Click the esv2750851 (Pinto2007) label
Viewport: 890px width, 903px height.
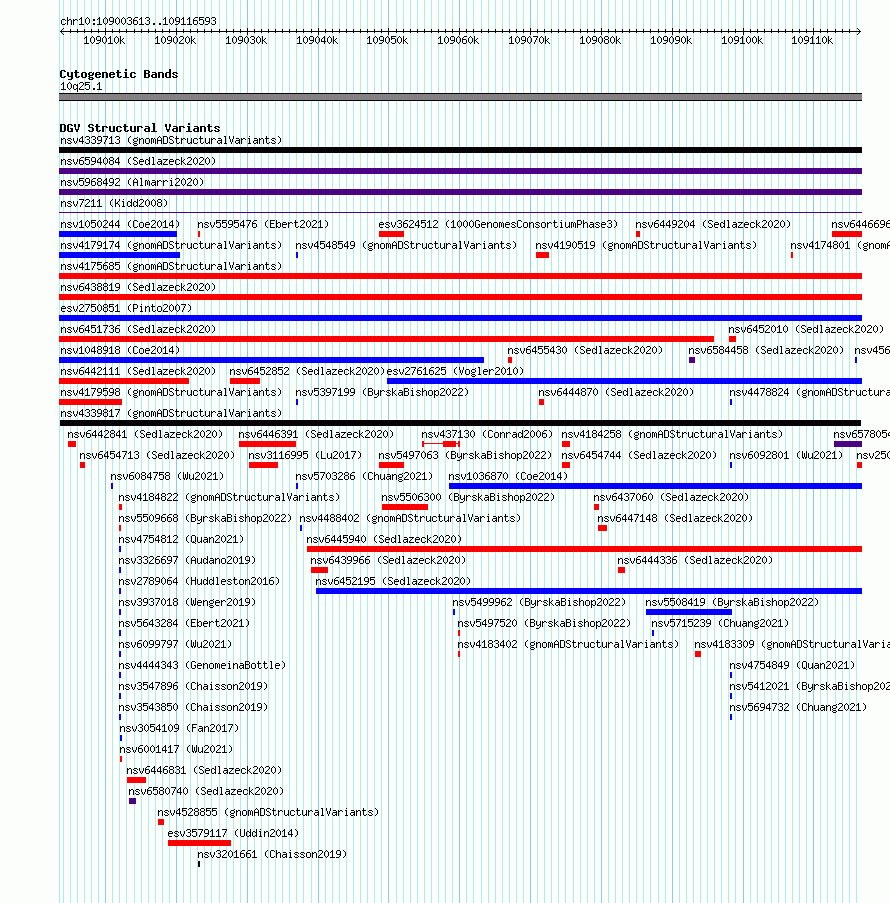pyautogui.click(x=126, y=309)
